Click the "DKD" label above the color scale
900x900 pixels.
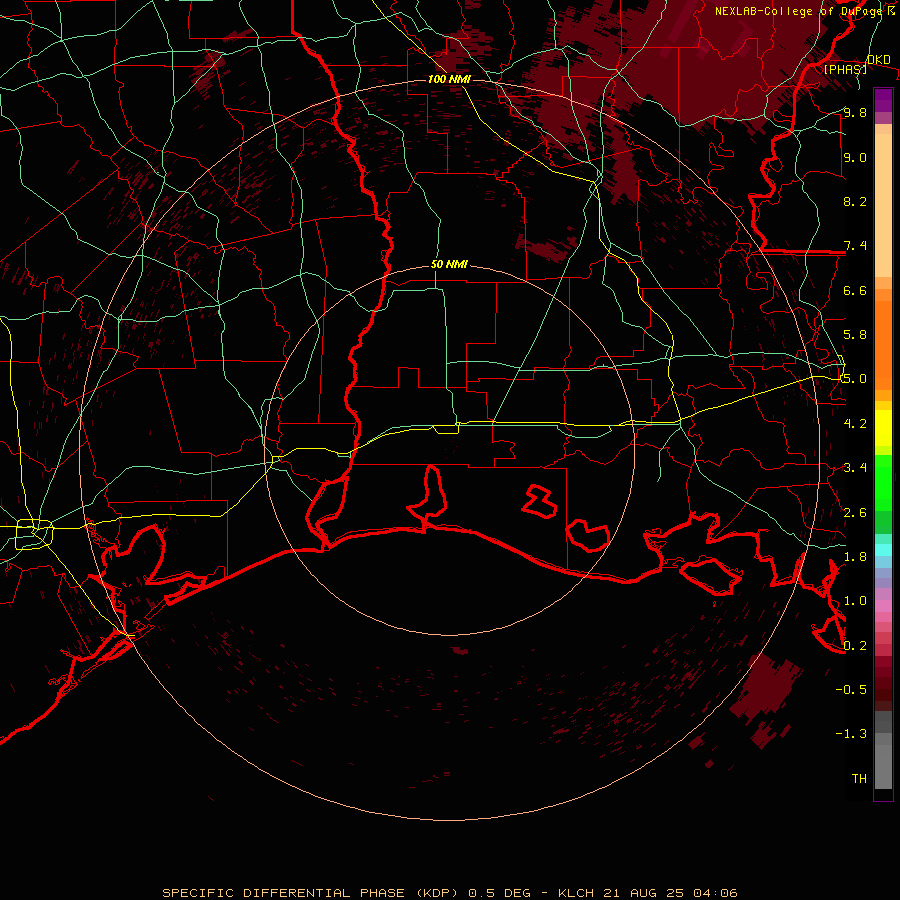(x=878, y=60)
